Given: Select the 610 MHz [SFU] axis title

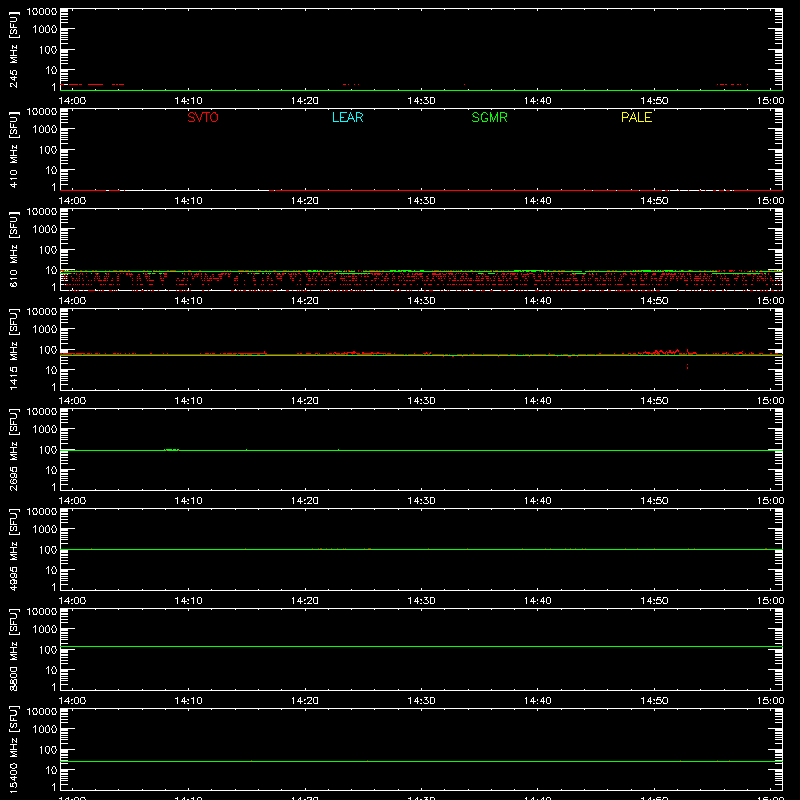Looking at the screenshot, I should coord(14,250).
